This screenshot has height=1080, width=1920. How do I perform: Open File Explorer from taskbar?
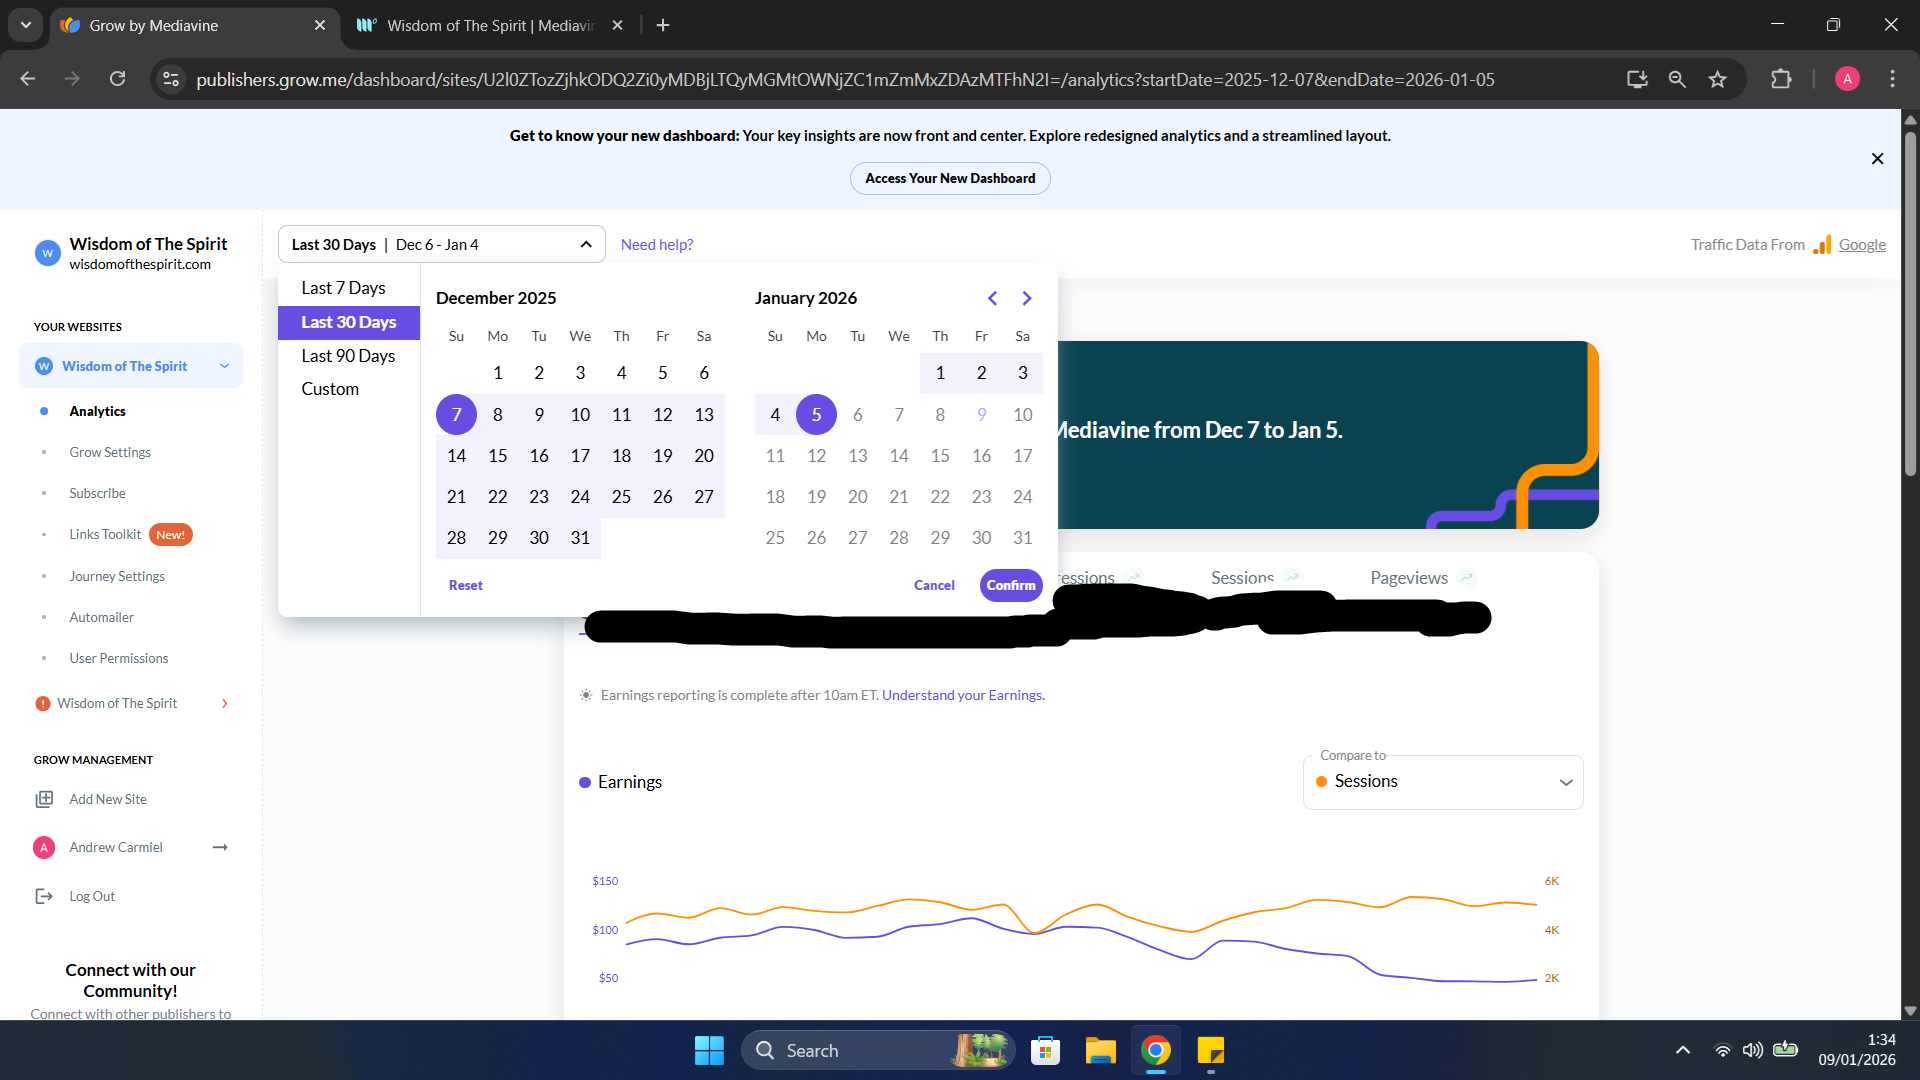[x=1100, y=1051]
